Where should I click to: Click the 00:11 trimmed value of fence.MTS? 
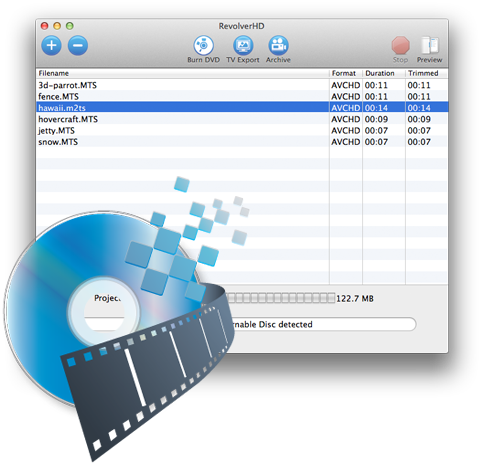click(419, 97)
